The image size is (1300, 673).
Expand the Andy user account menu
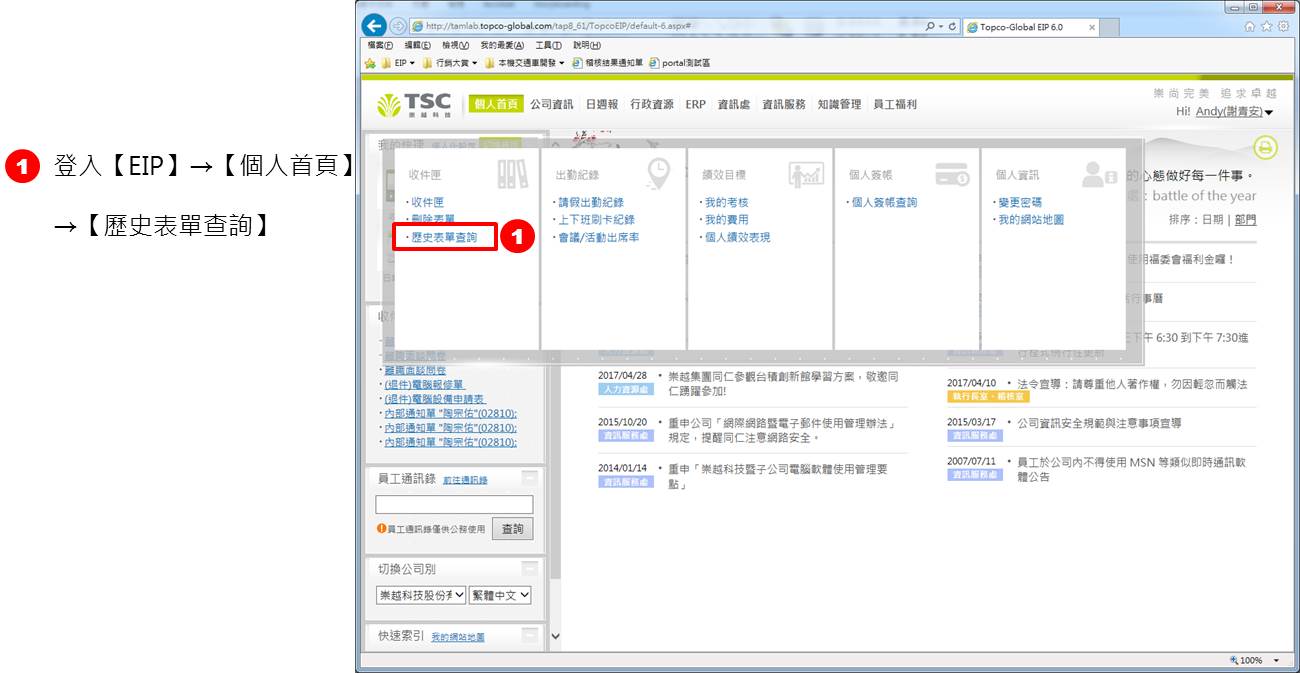tap(1269, 112)
